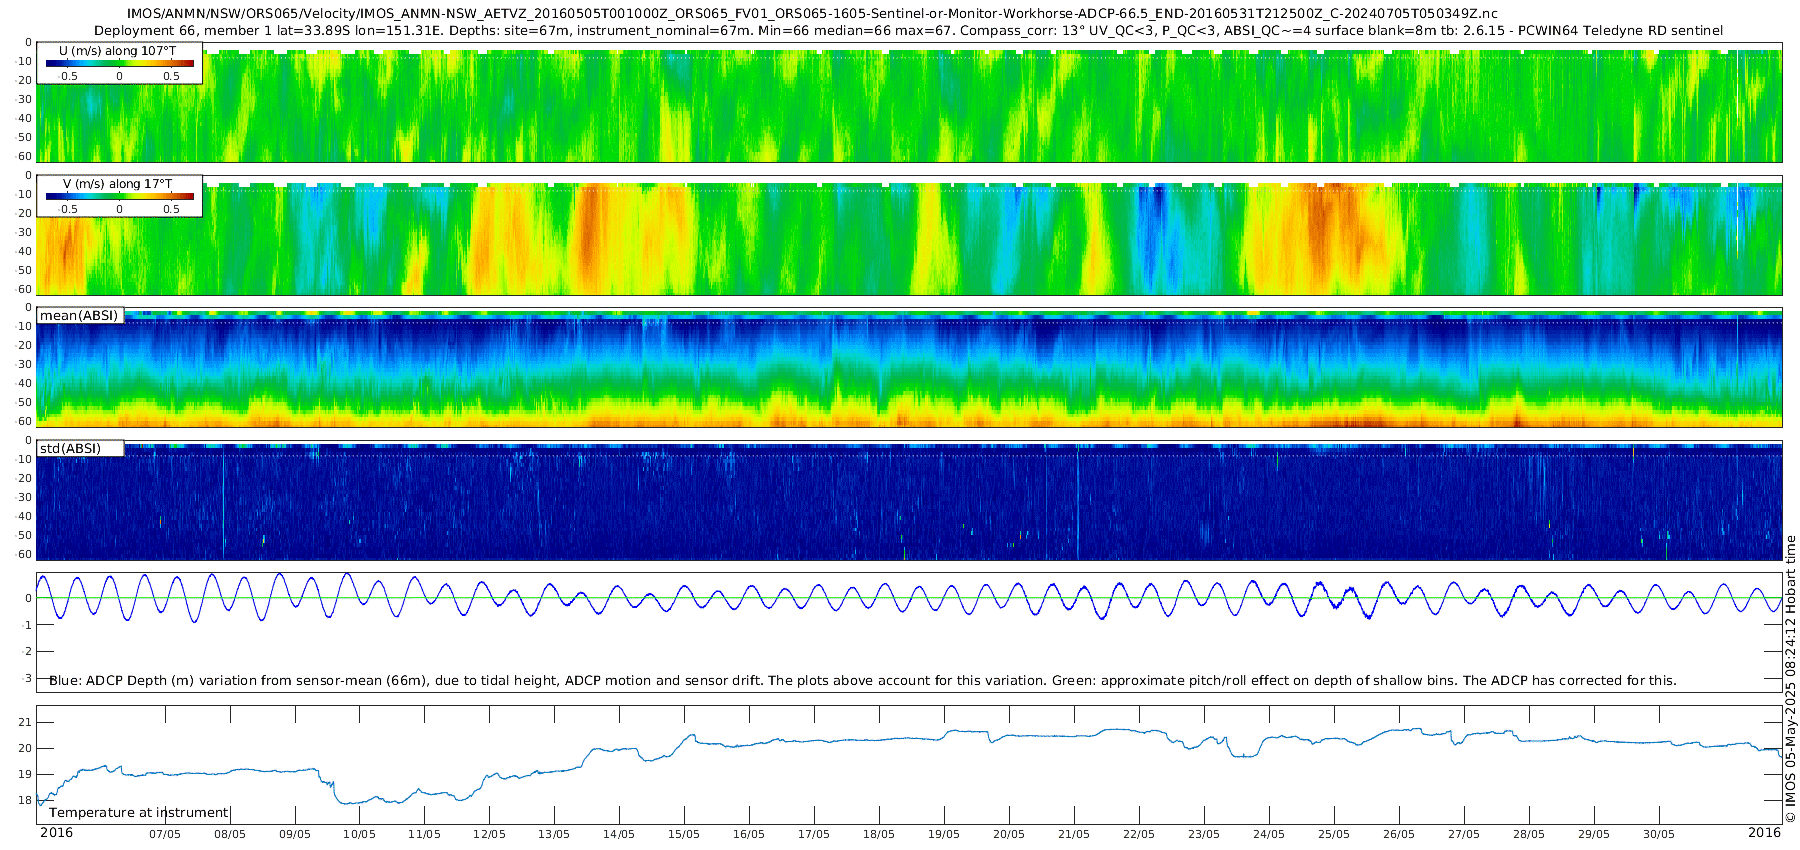Click the -3 tick on depth variation axis
1800x850 pixels.
click(x=26, y=678)
